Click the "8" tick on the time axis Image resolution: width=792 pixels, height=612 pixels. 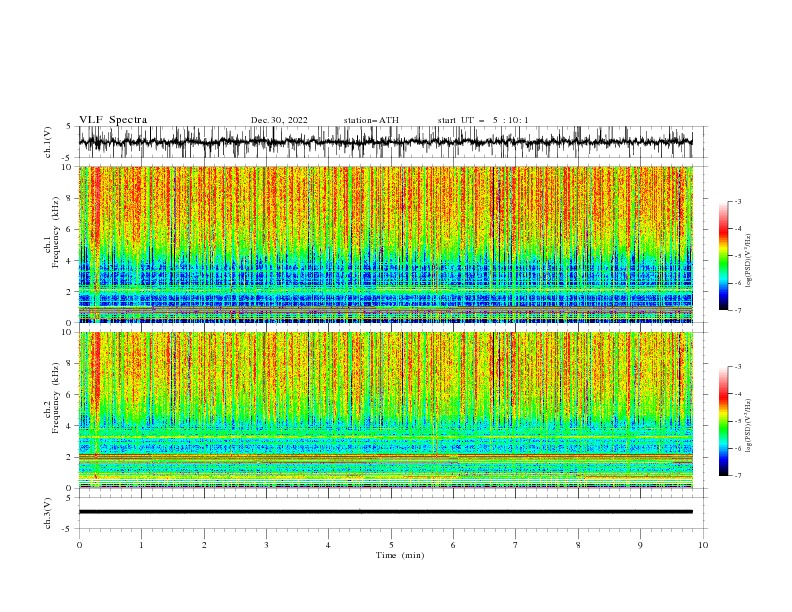(x=578, y=545)
